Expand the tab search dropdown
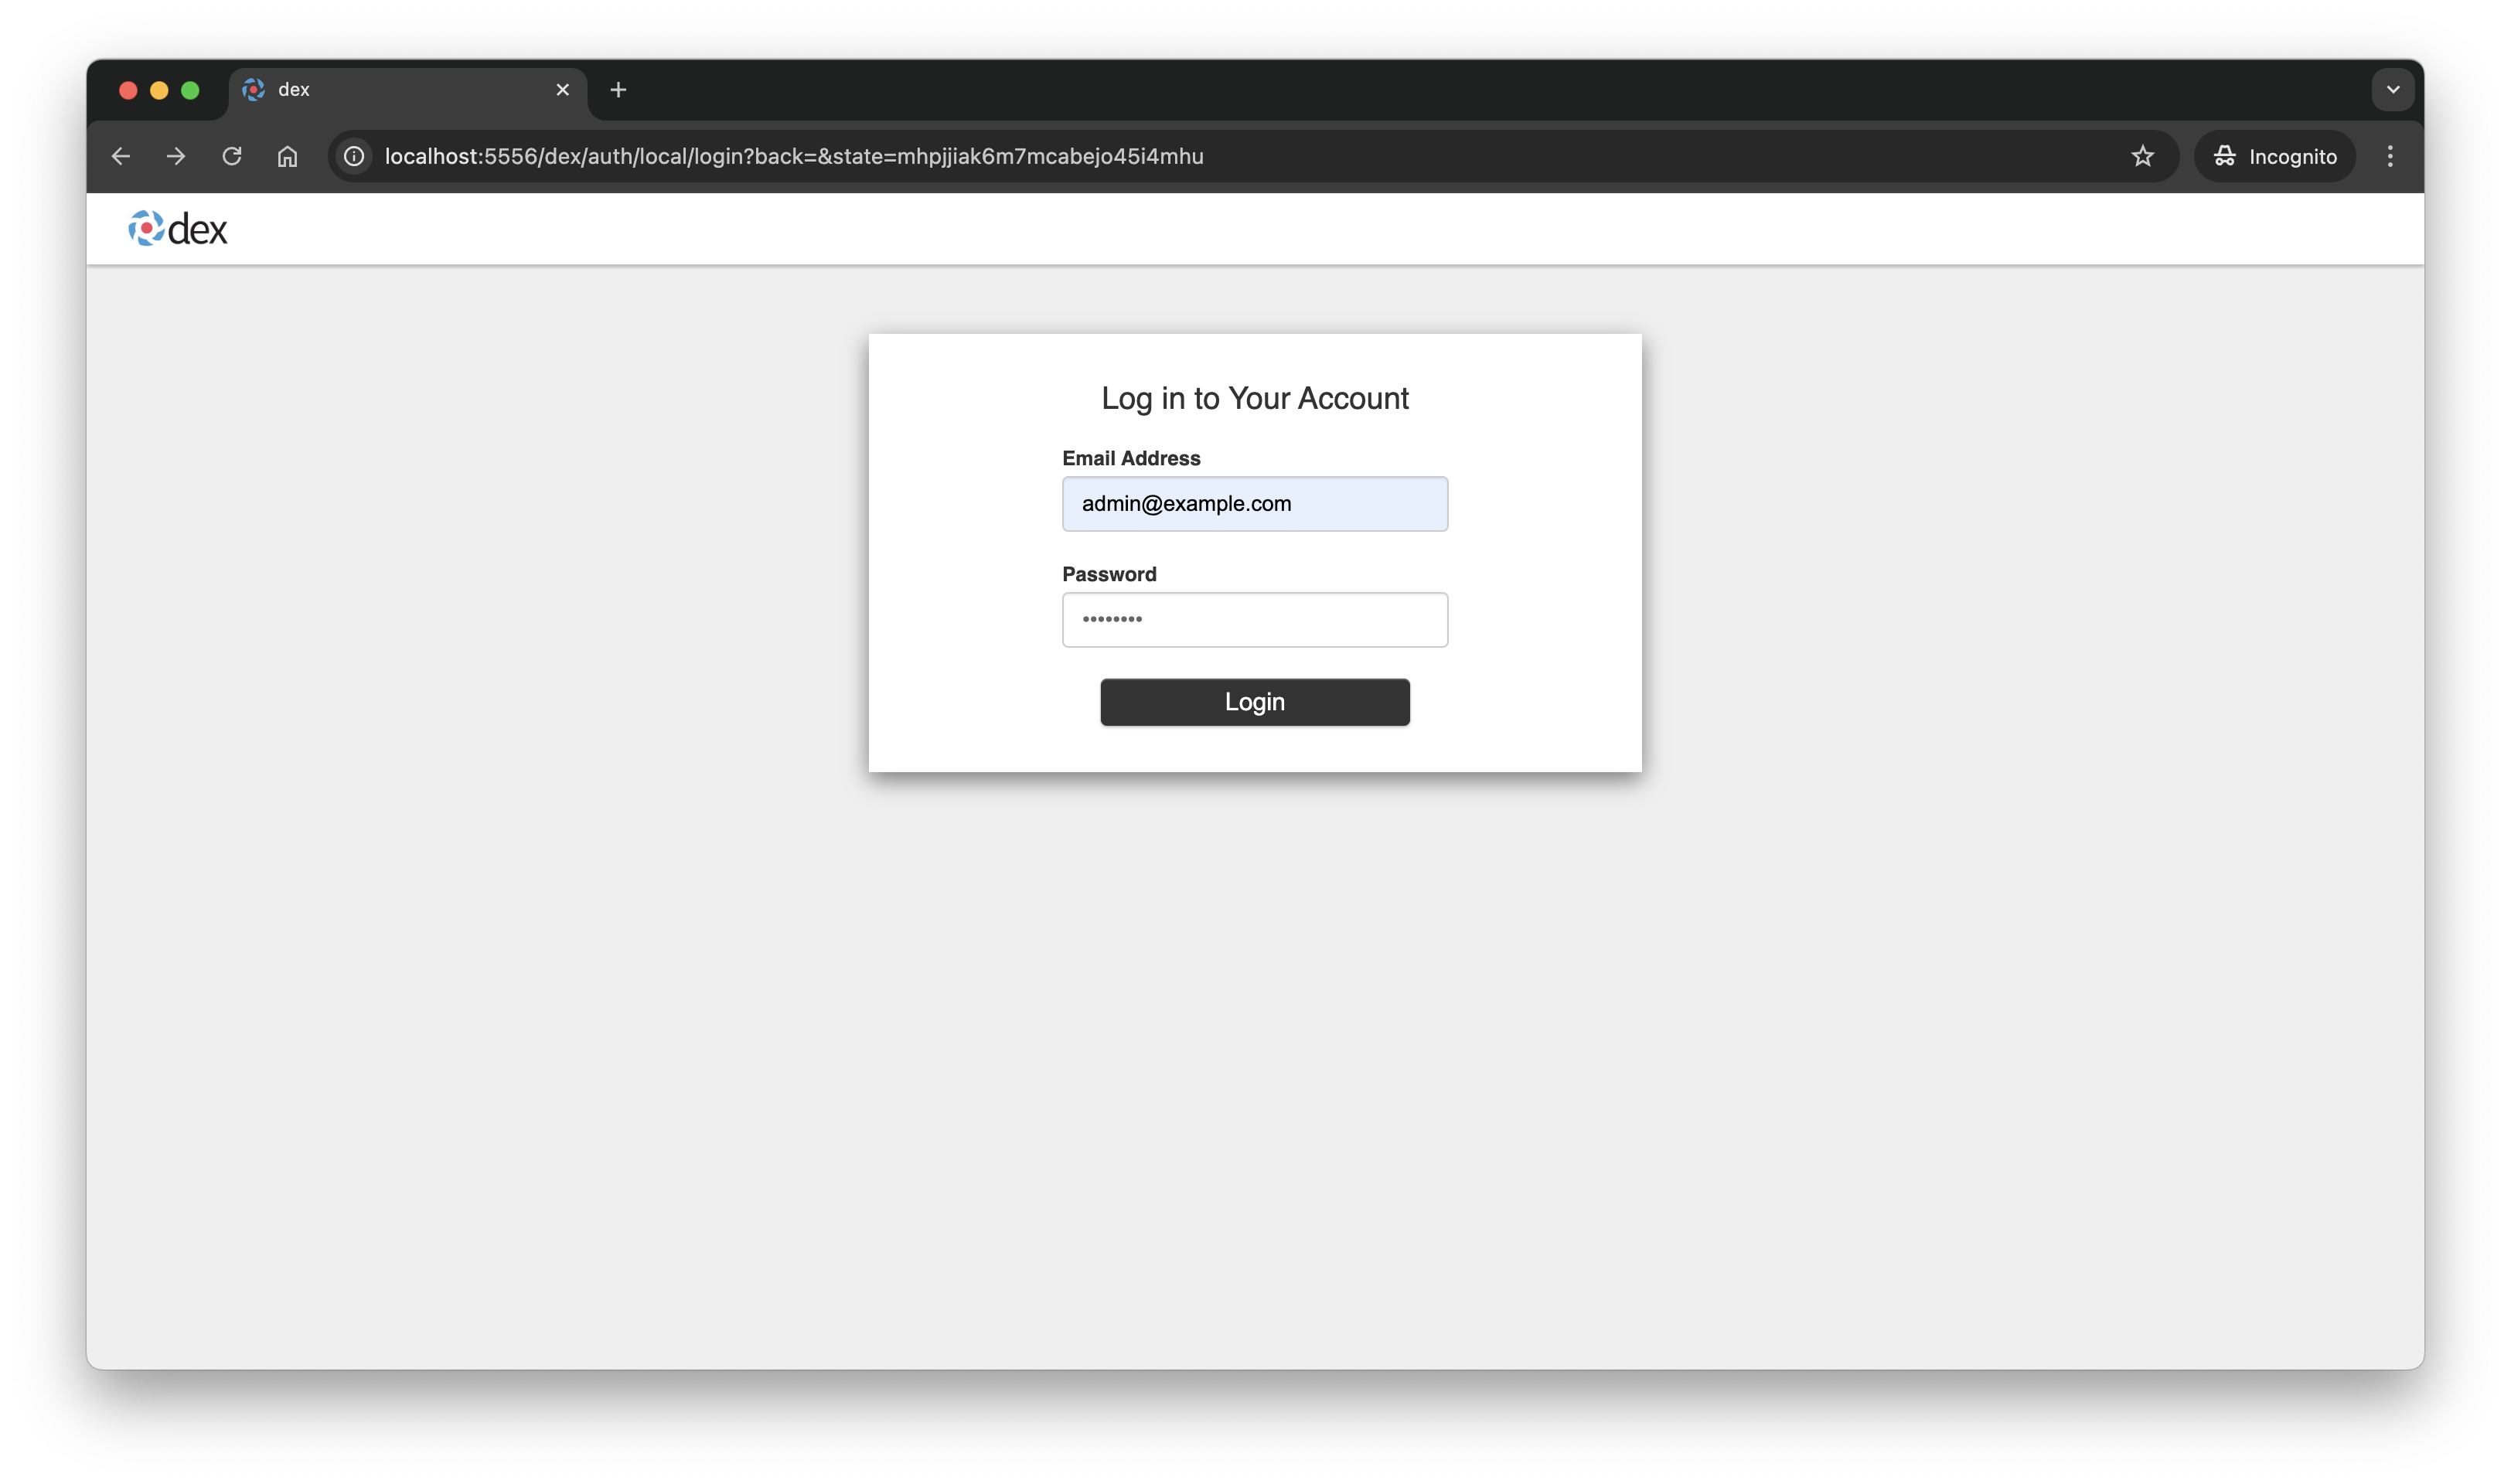The width and height of the screenshot is (2511, 1484). [x=2393, y=90]
